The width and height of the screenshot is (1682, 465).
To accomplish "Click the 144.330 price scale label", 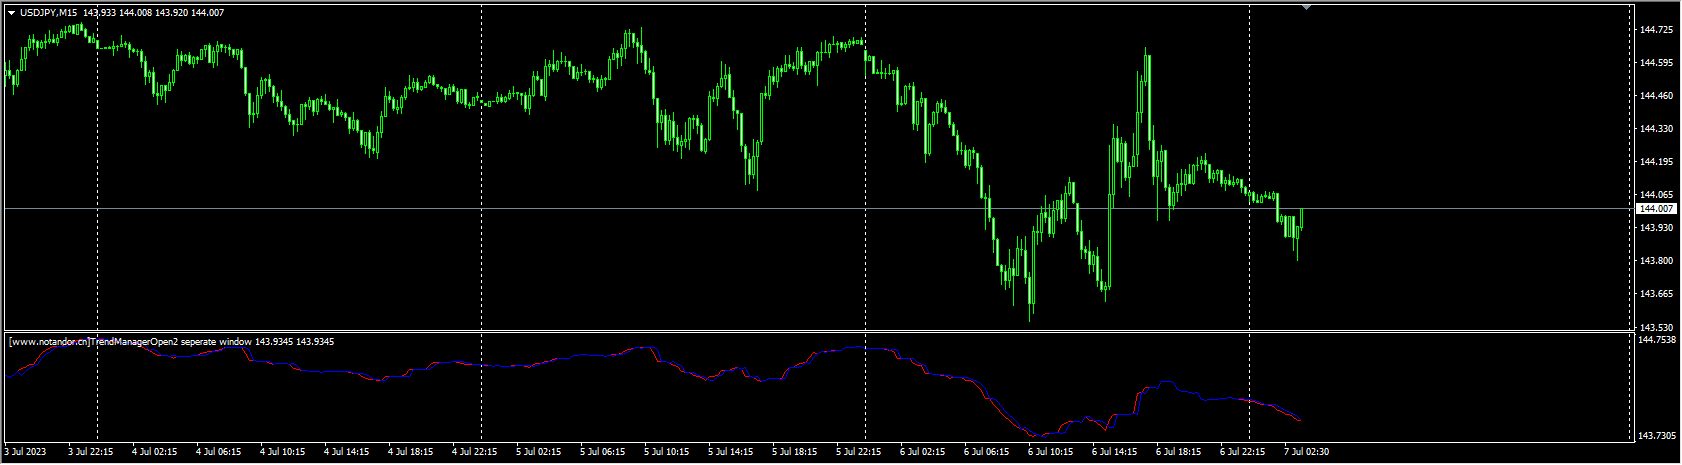I will coord(1657,129).
